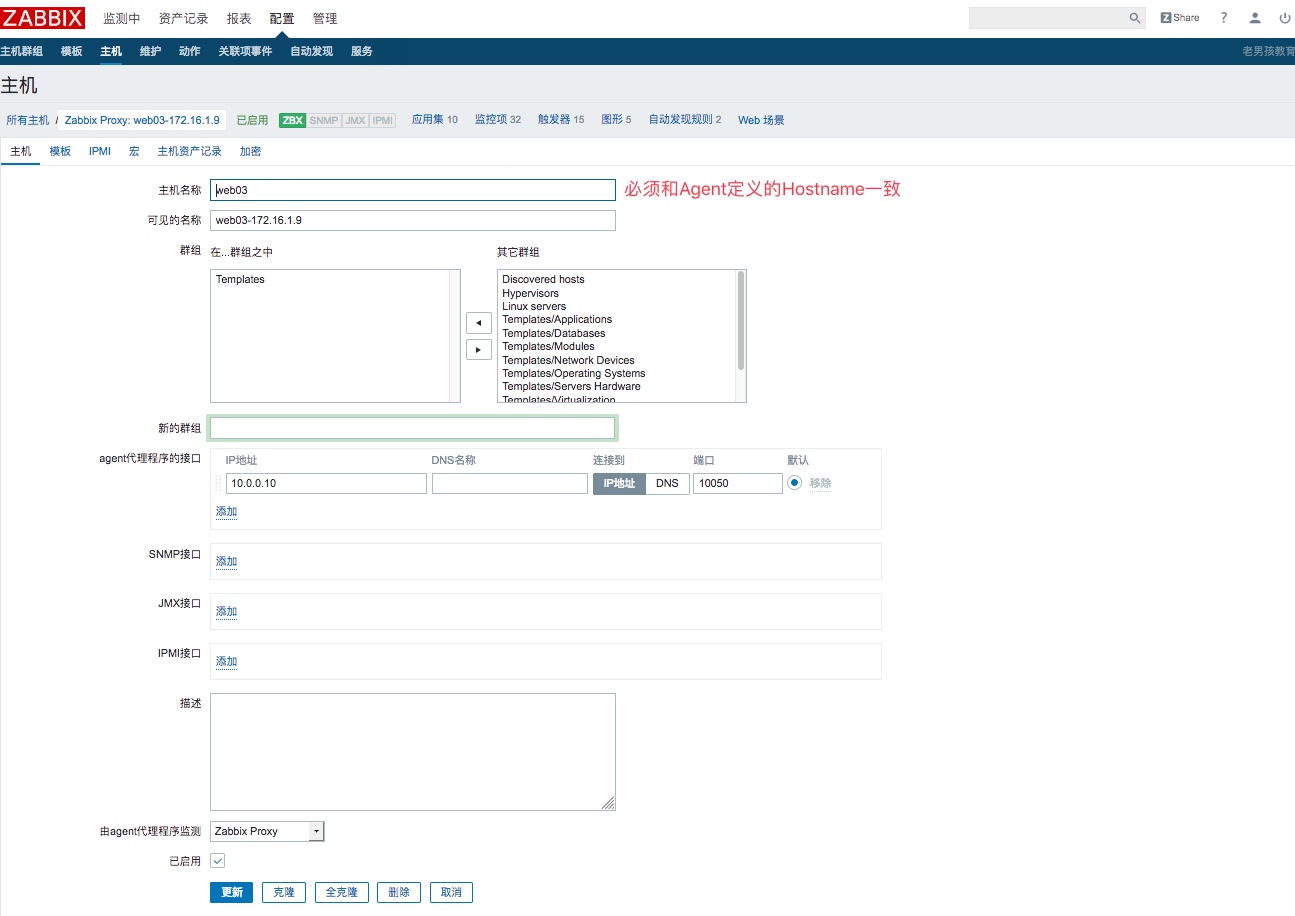The height and width of the screenshot is (916, 1295).
Task: Click the IP地址 field with 10.0.0.10
Action: 326,483
